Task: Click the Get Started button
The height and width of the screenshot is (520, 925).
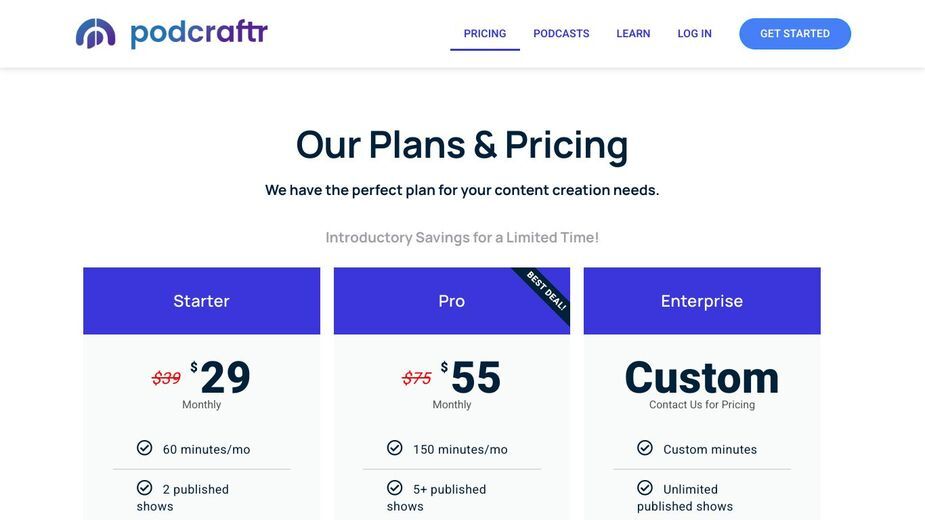Action: [x=795, y=34]
